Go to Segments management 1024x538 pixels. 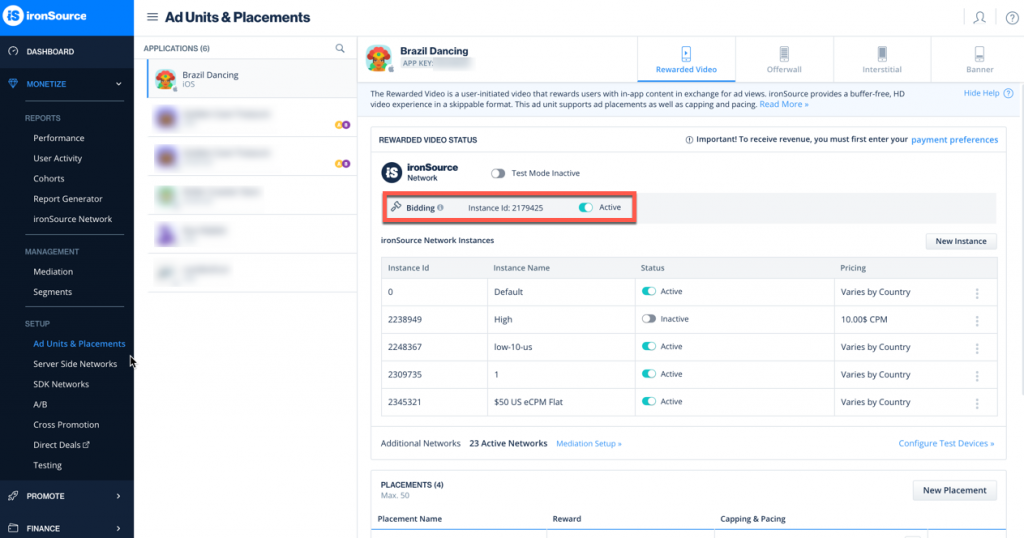52,292
